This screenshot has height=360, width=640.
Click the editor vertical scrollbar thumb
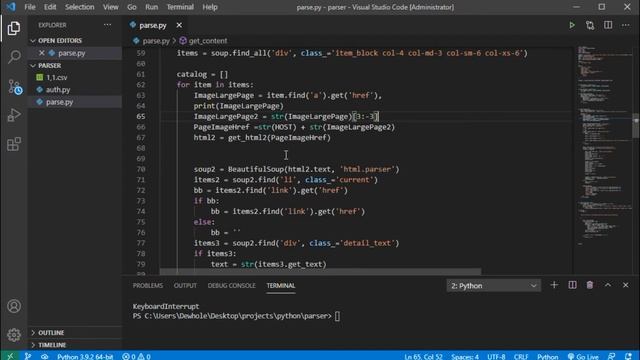click(636, 125)
